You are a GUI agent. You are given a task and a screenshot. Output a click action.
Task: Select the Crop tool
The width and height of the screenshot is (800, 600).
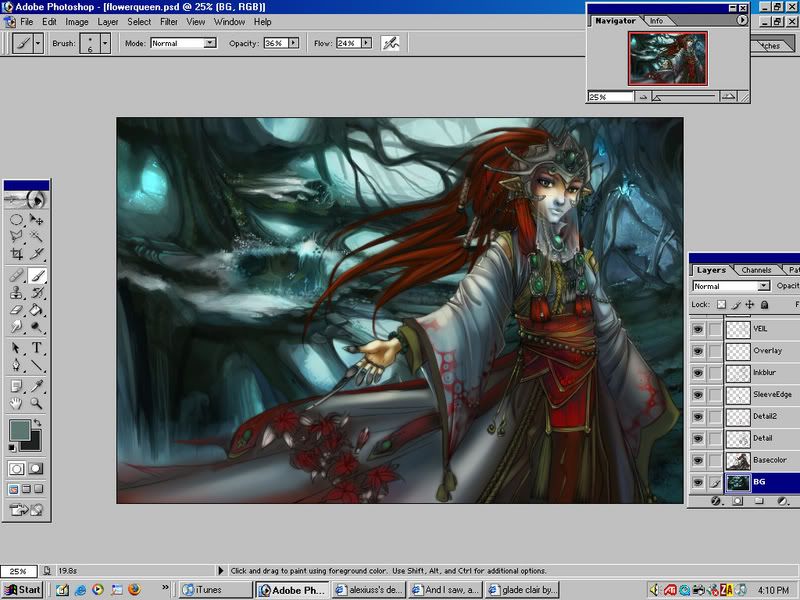coord(16,253)
